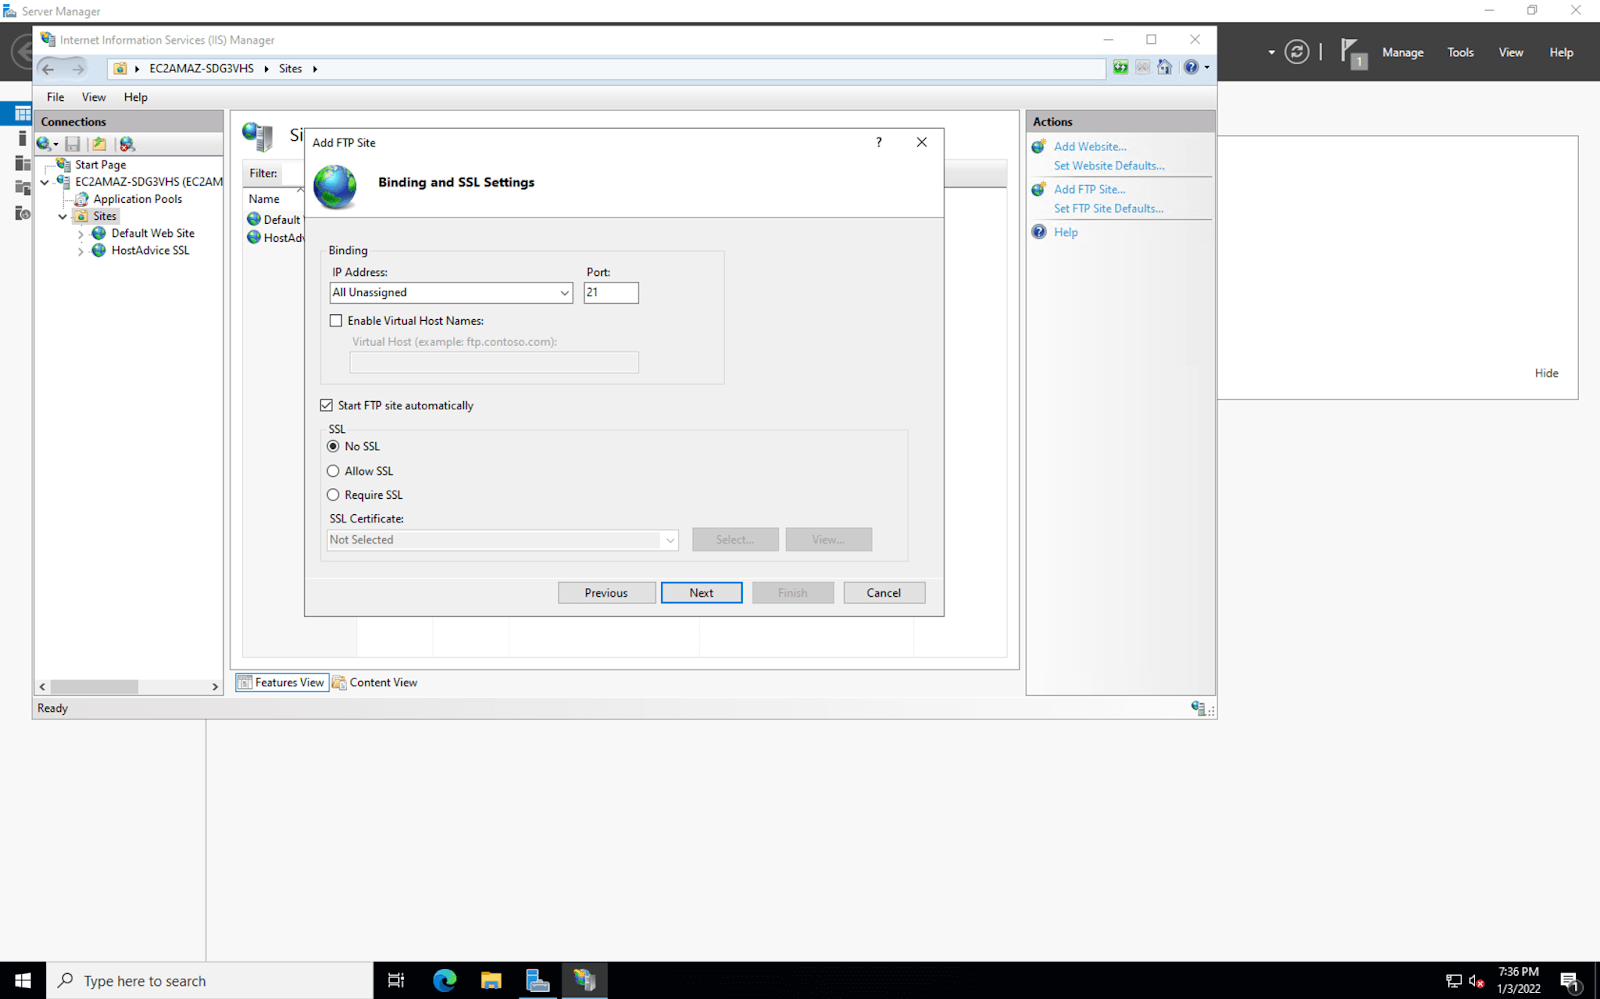Expand the Default Web Site node
Image resolution: width=1600 pixels, height=999 pixels.
point(81,234)
